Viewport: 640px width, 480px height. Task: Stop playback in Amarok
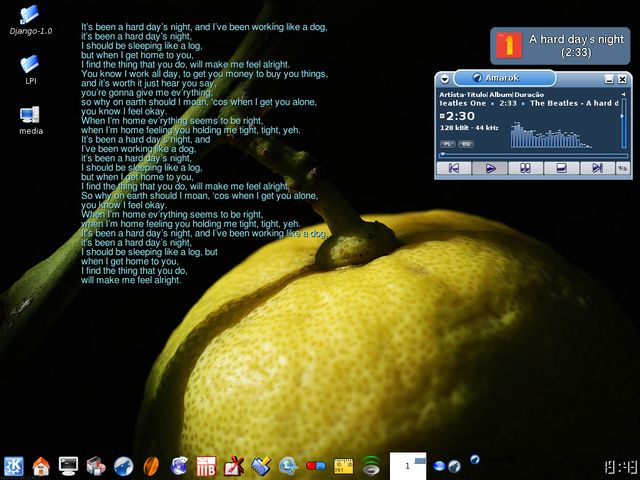coord(562,168)
